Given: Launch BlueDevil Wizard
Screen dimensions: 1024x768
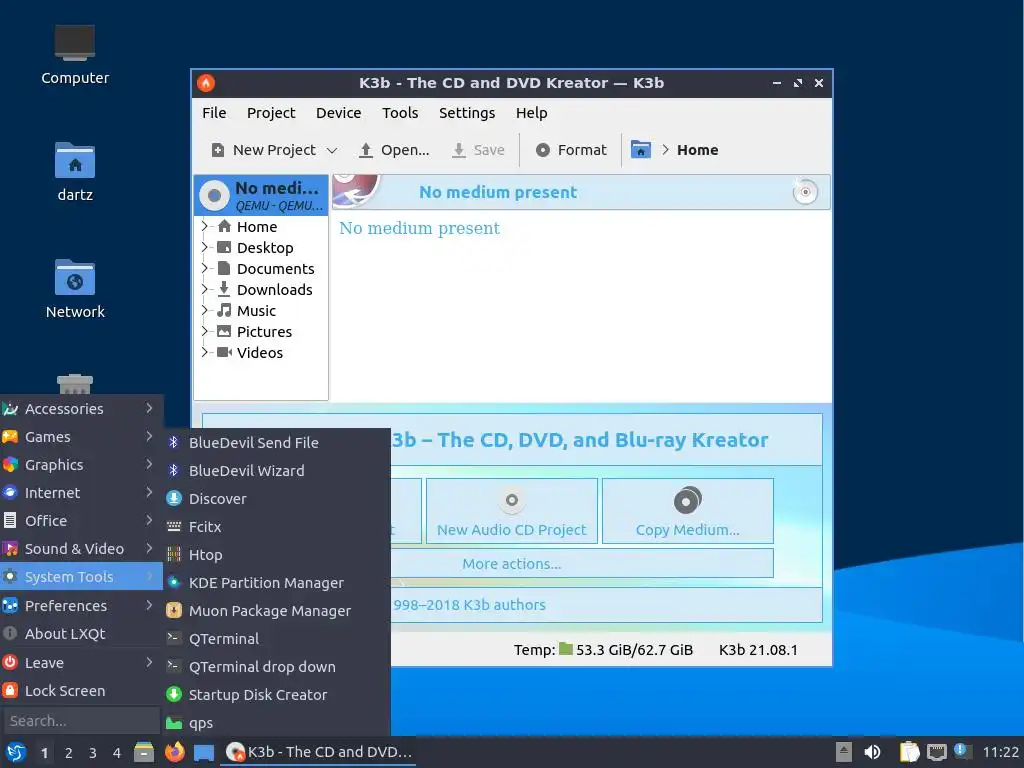Looking at the screenshot, I should pyautogui.click(x=276, y=470).
